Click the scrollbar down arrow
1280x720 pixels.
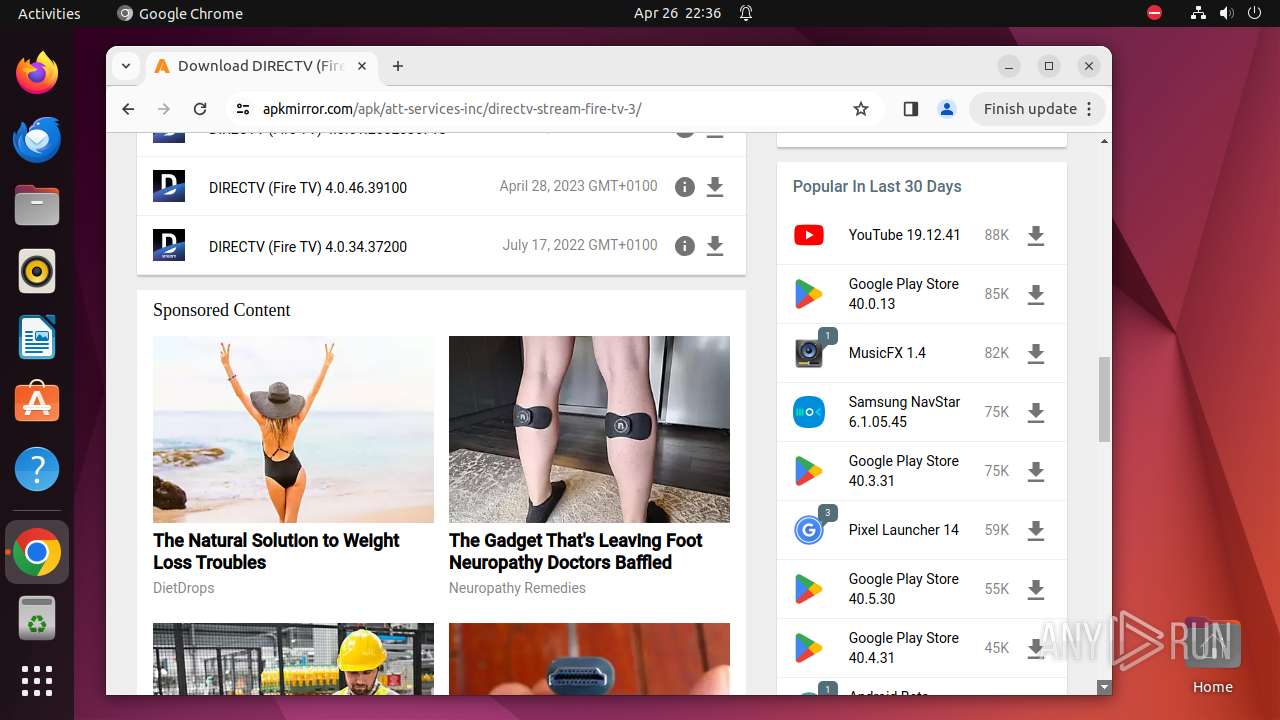pyautogui.click(x=1104, y=687)
